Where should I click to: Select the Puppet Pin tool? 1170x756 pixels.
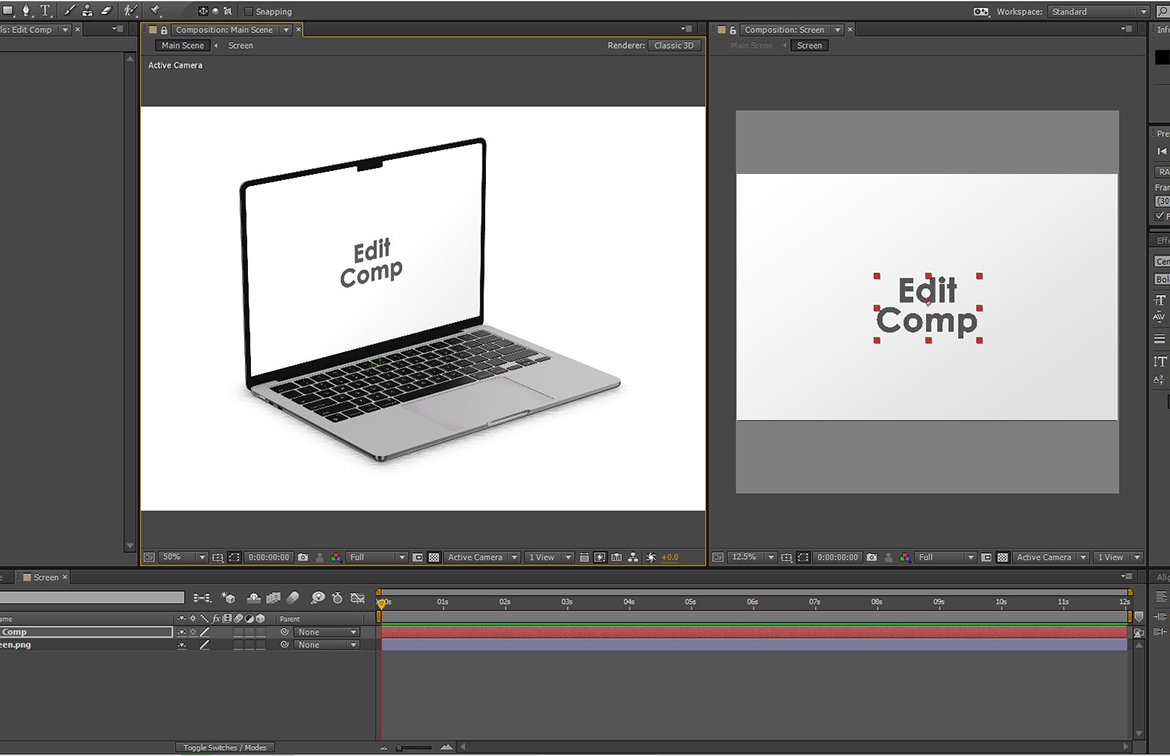tap(156, 11)
